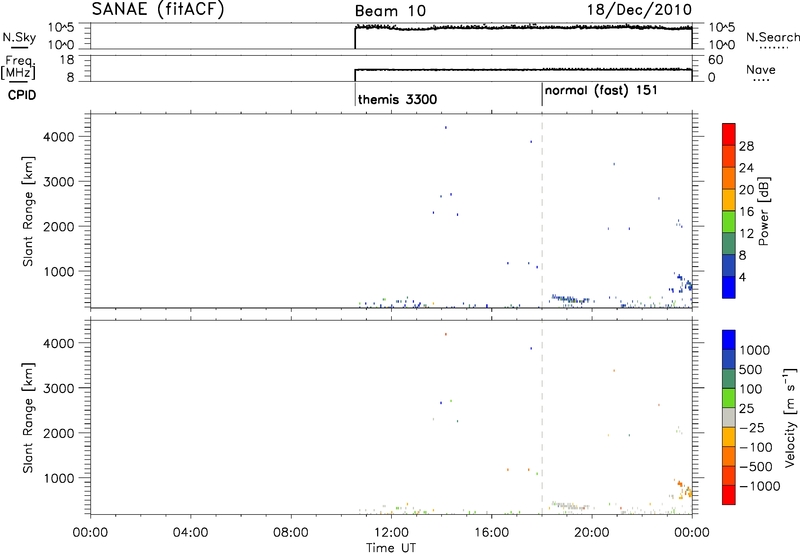
Task: Click the '20:00' time tick label
Action: pos(592,533)
